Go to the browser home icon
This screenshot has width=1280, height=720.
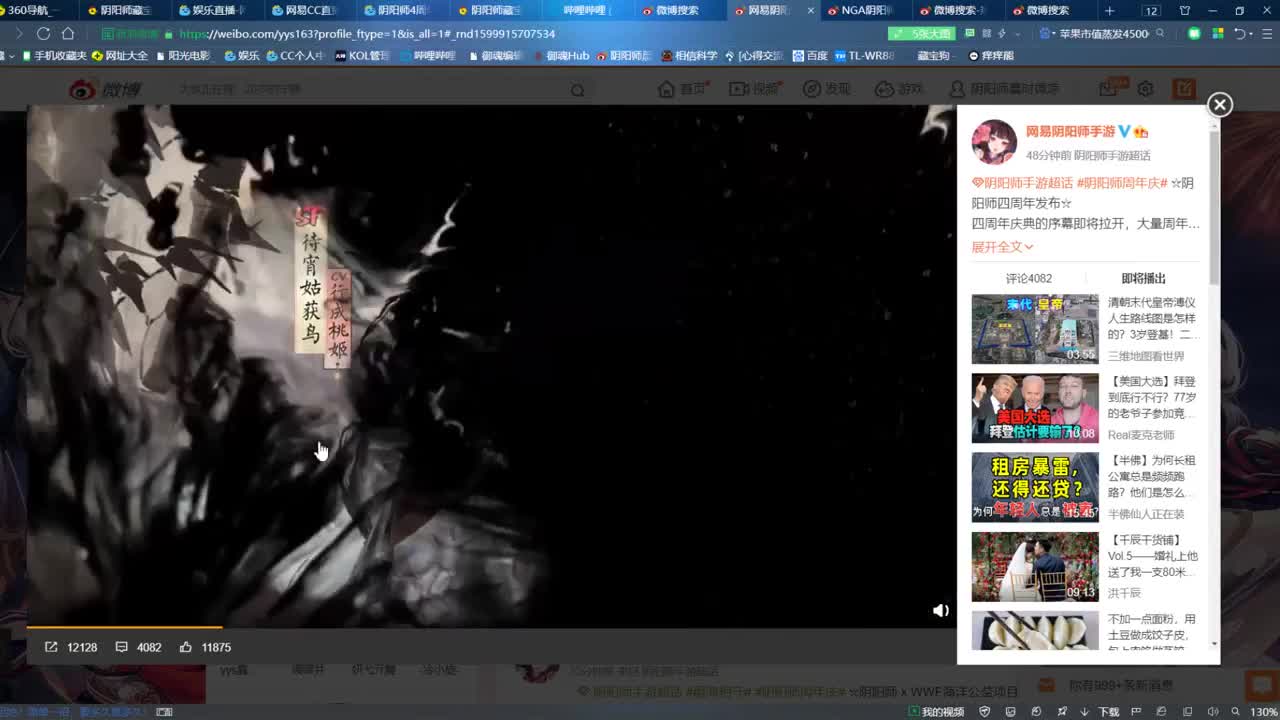[x=67, y=33]
